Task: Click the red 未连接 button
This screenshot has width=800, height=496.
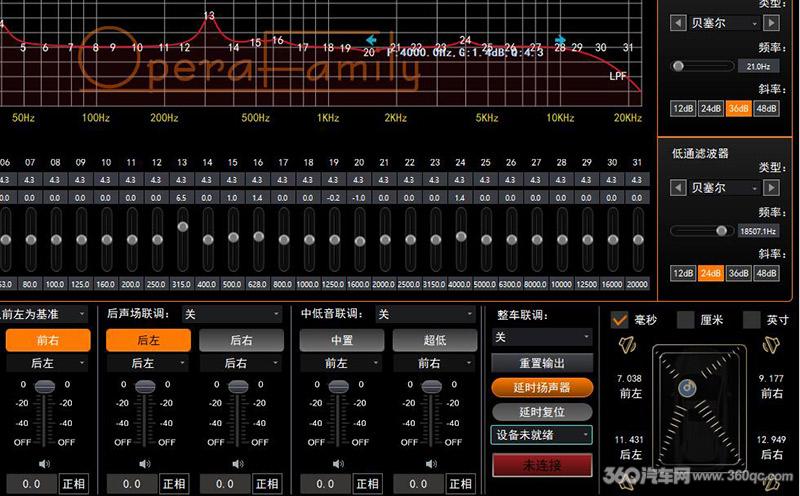Action: point(542,465)
